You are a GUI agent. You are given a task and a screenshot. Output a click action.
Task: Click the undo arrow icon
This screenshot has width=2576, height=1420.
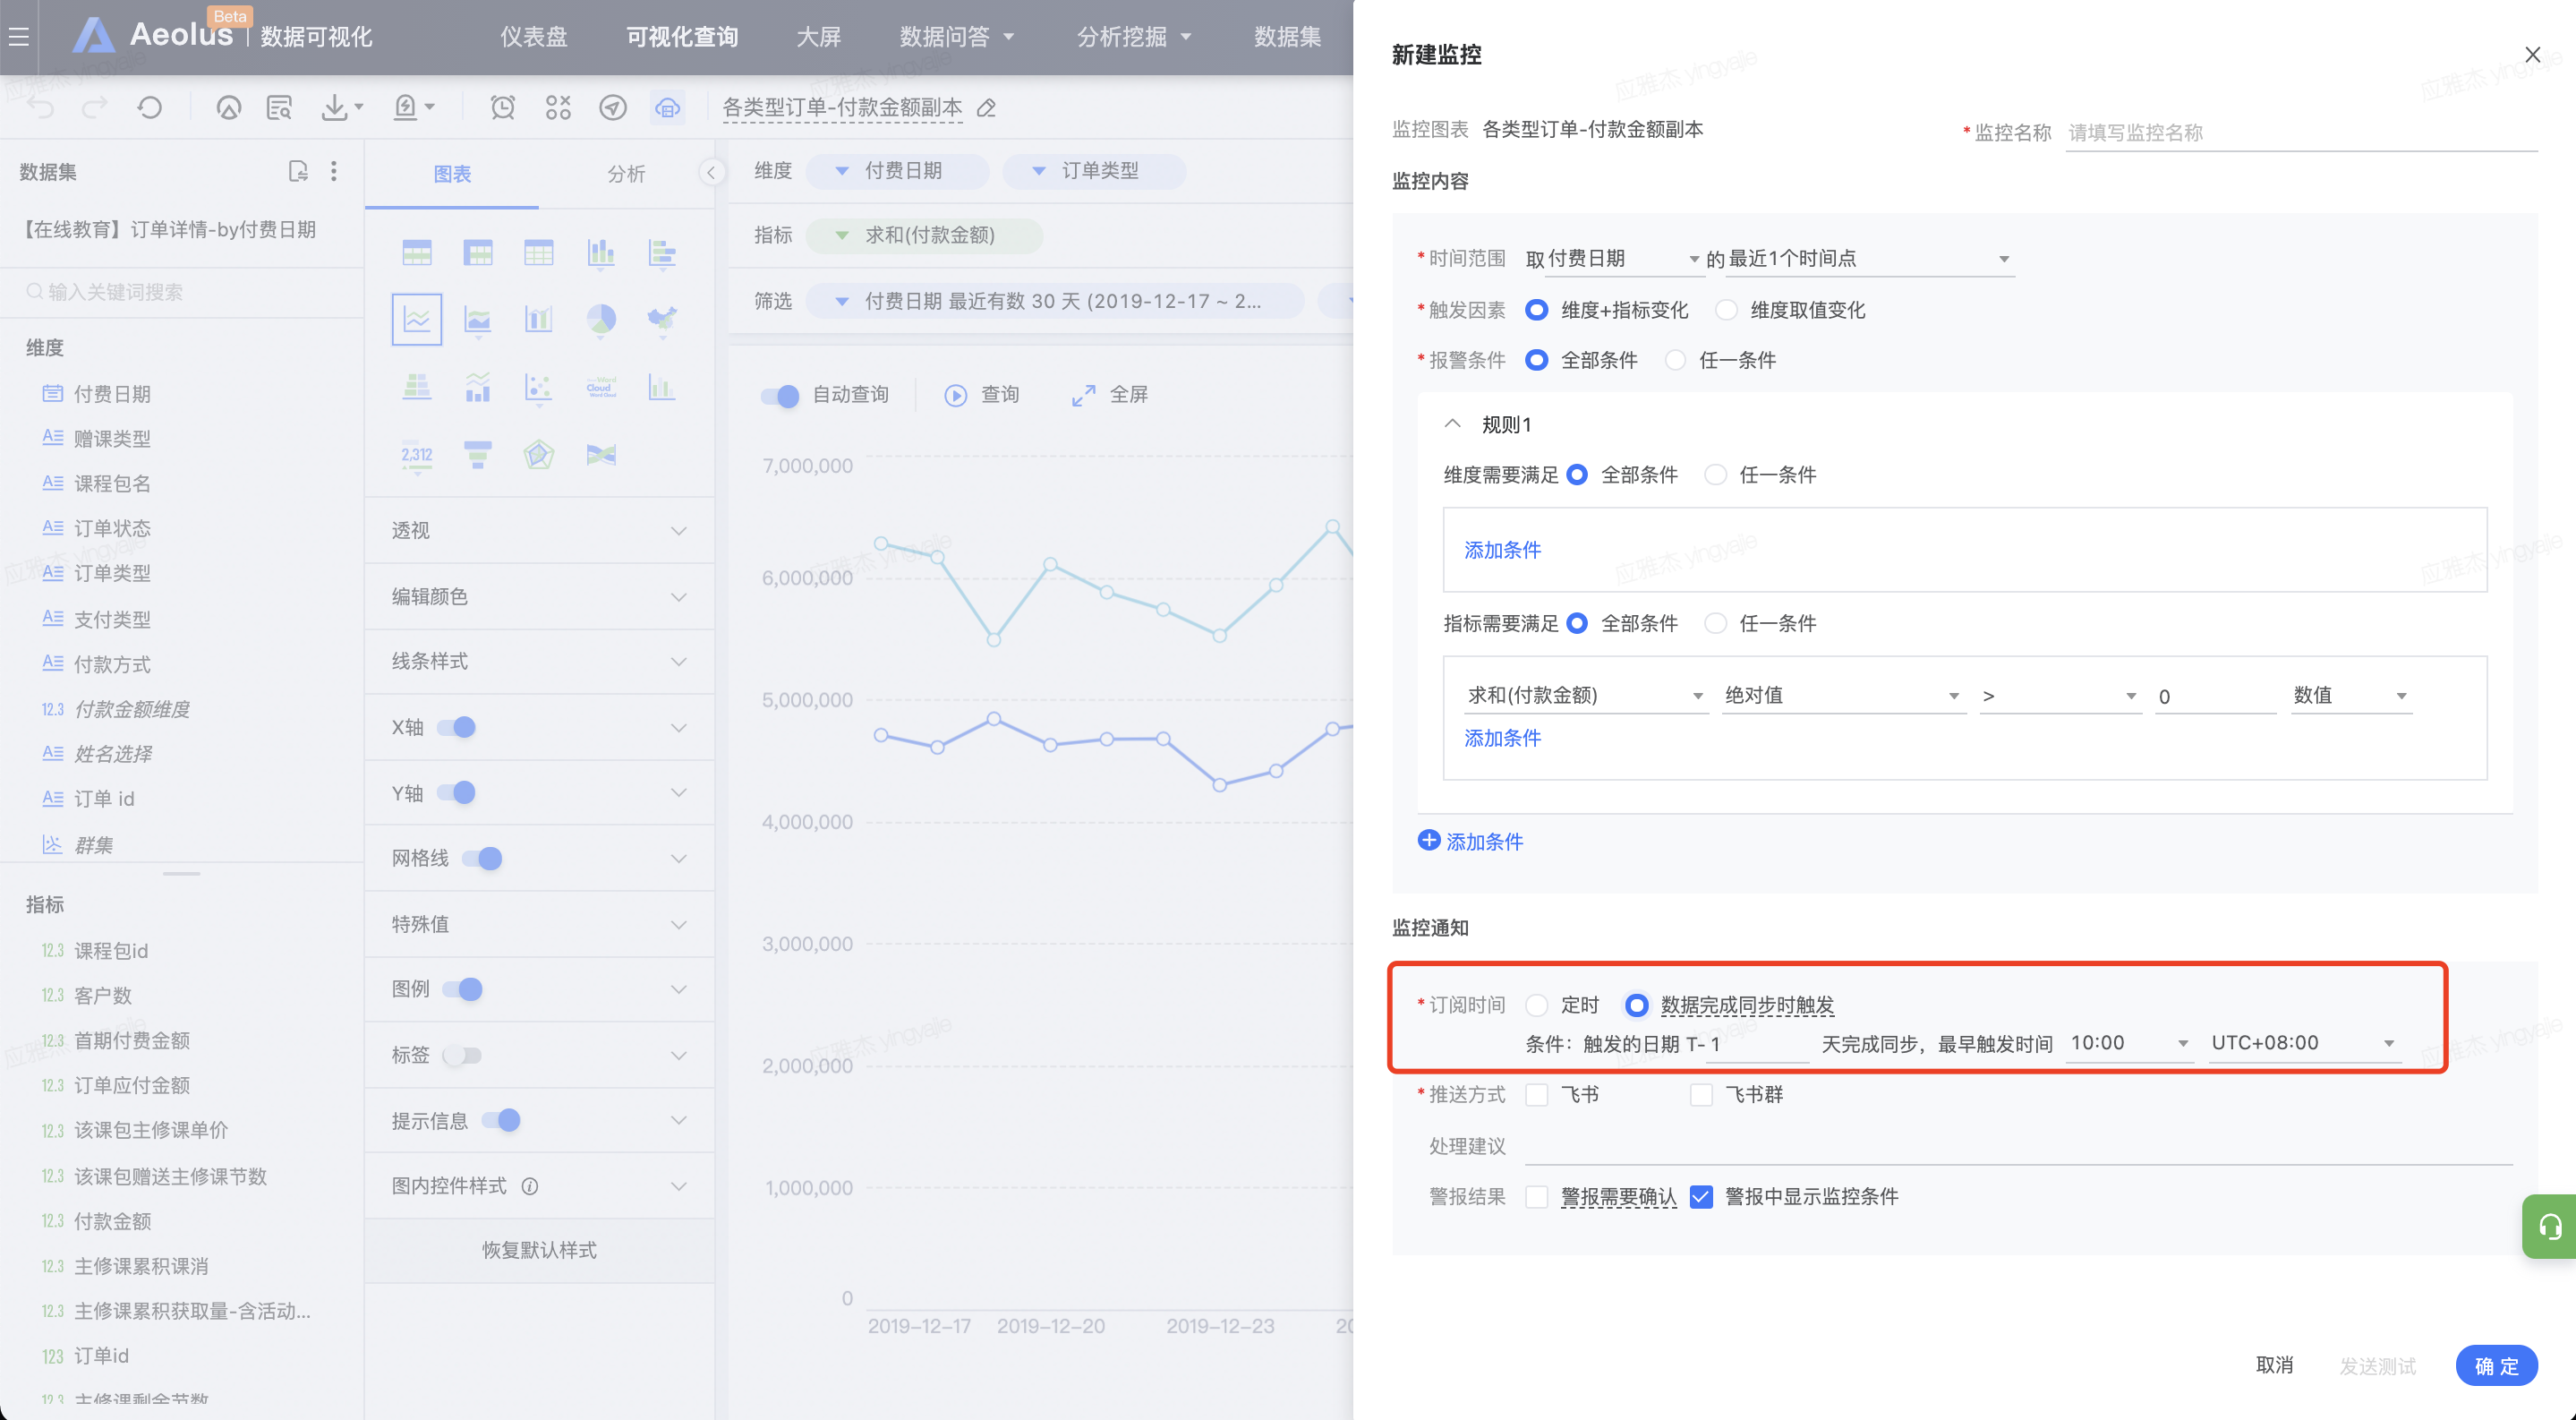point(41,107)
